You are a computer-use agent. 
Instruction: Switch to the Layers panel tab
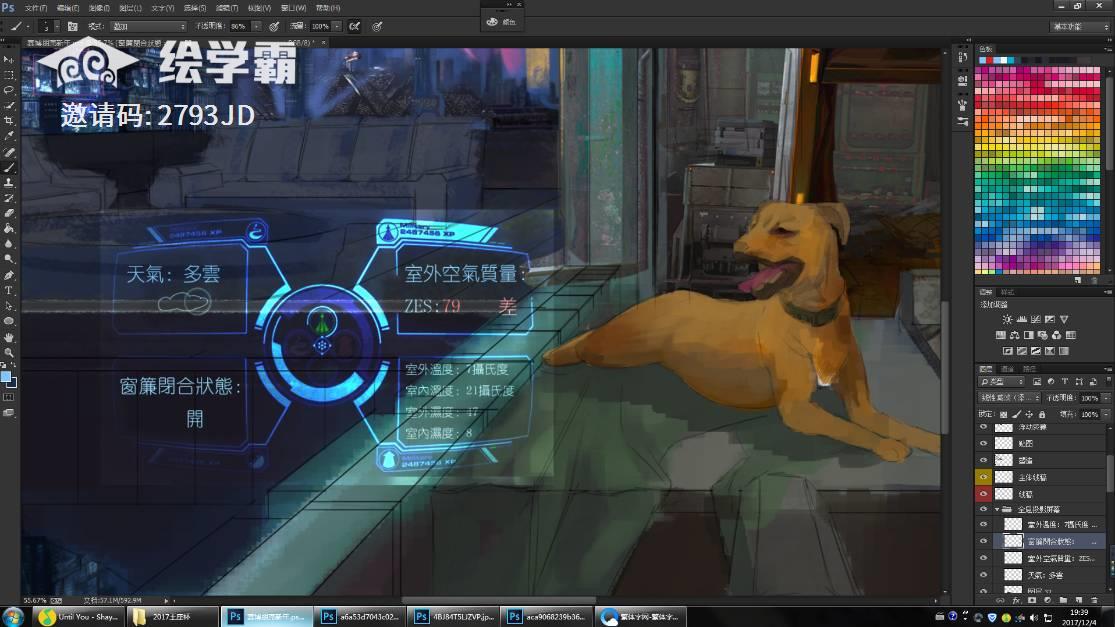point(986,368)
